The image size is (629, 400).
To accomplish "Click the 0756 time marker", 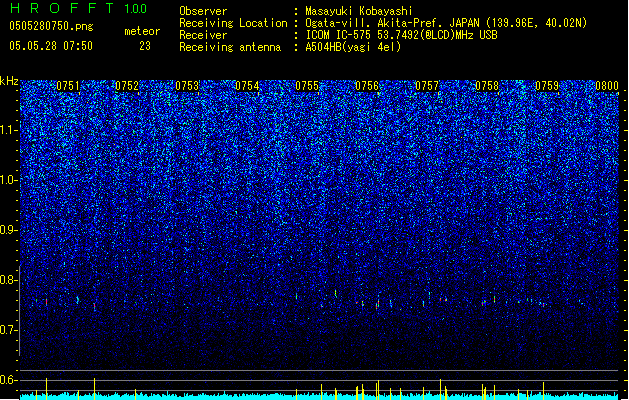I will tap(367, 86).
